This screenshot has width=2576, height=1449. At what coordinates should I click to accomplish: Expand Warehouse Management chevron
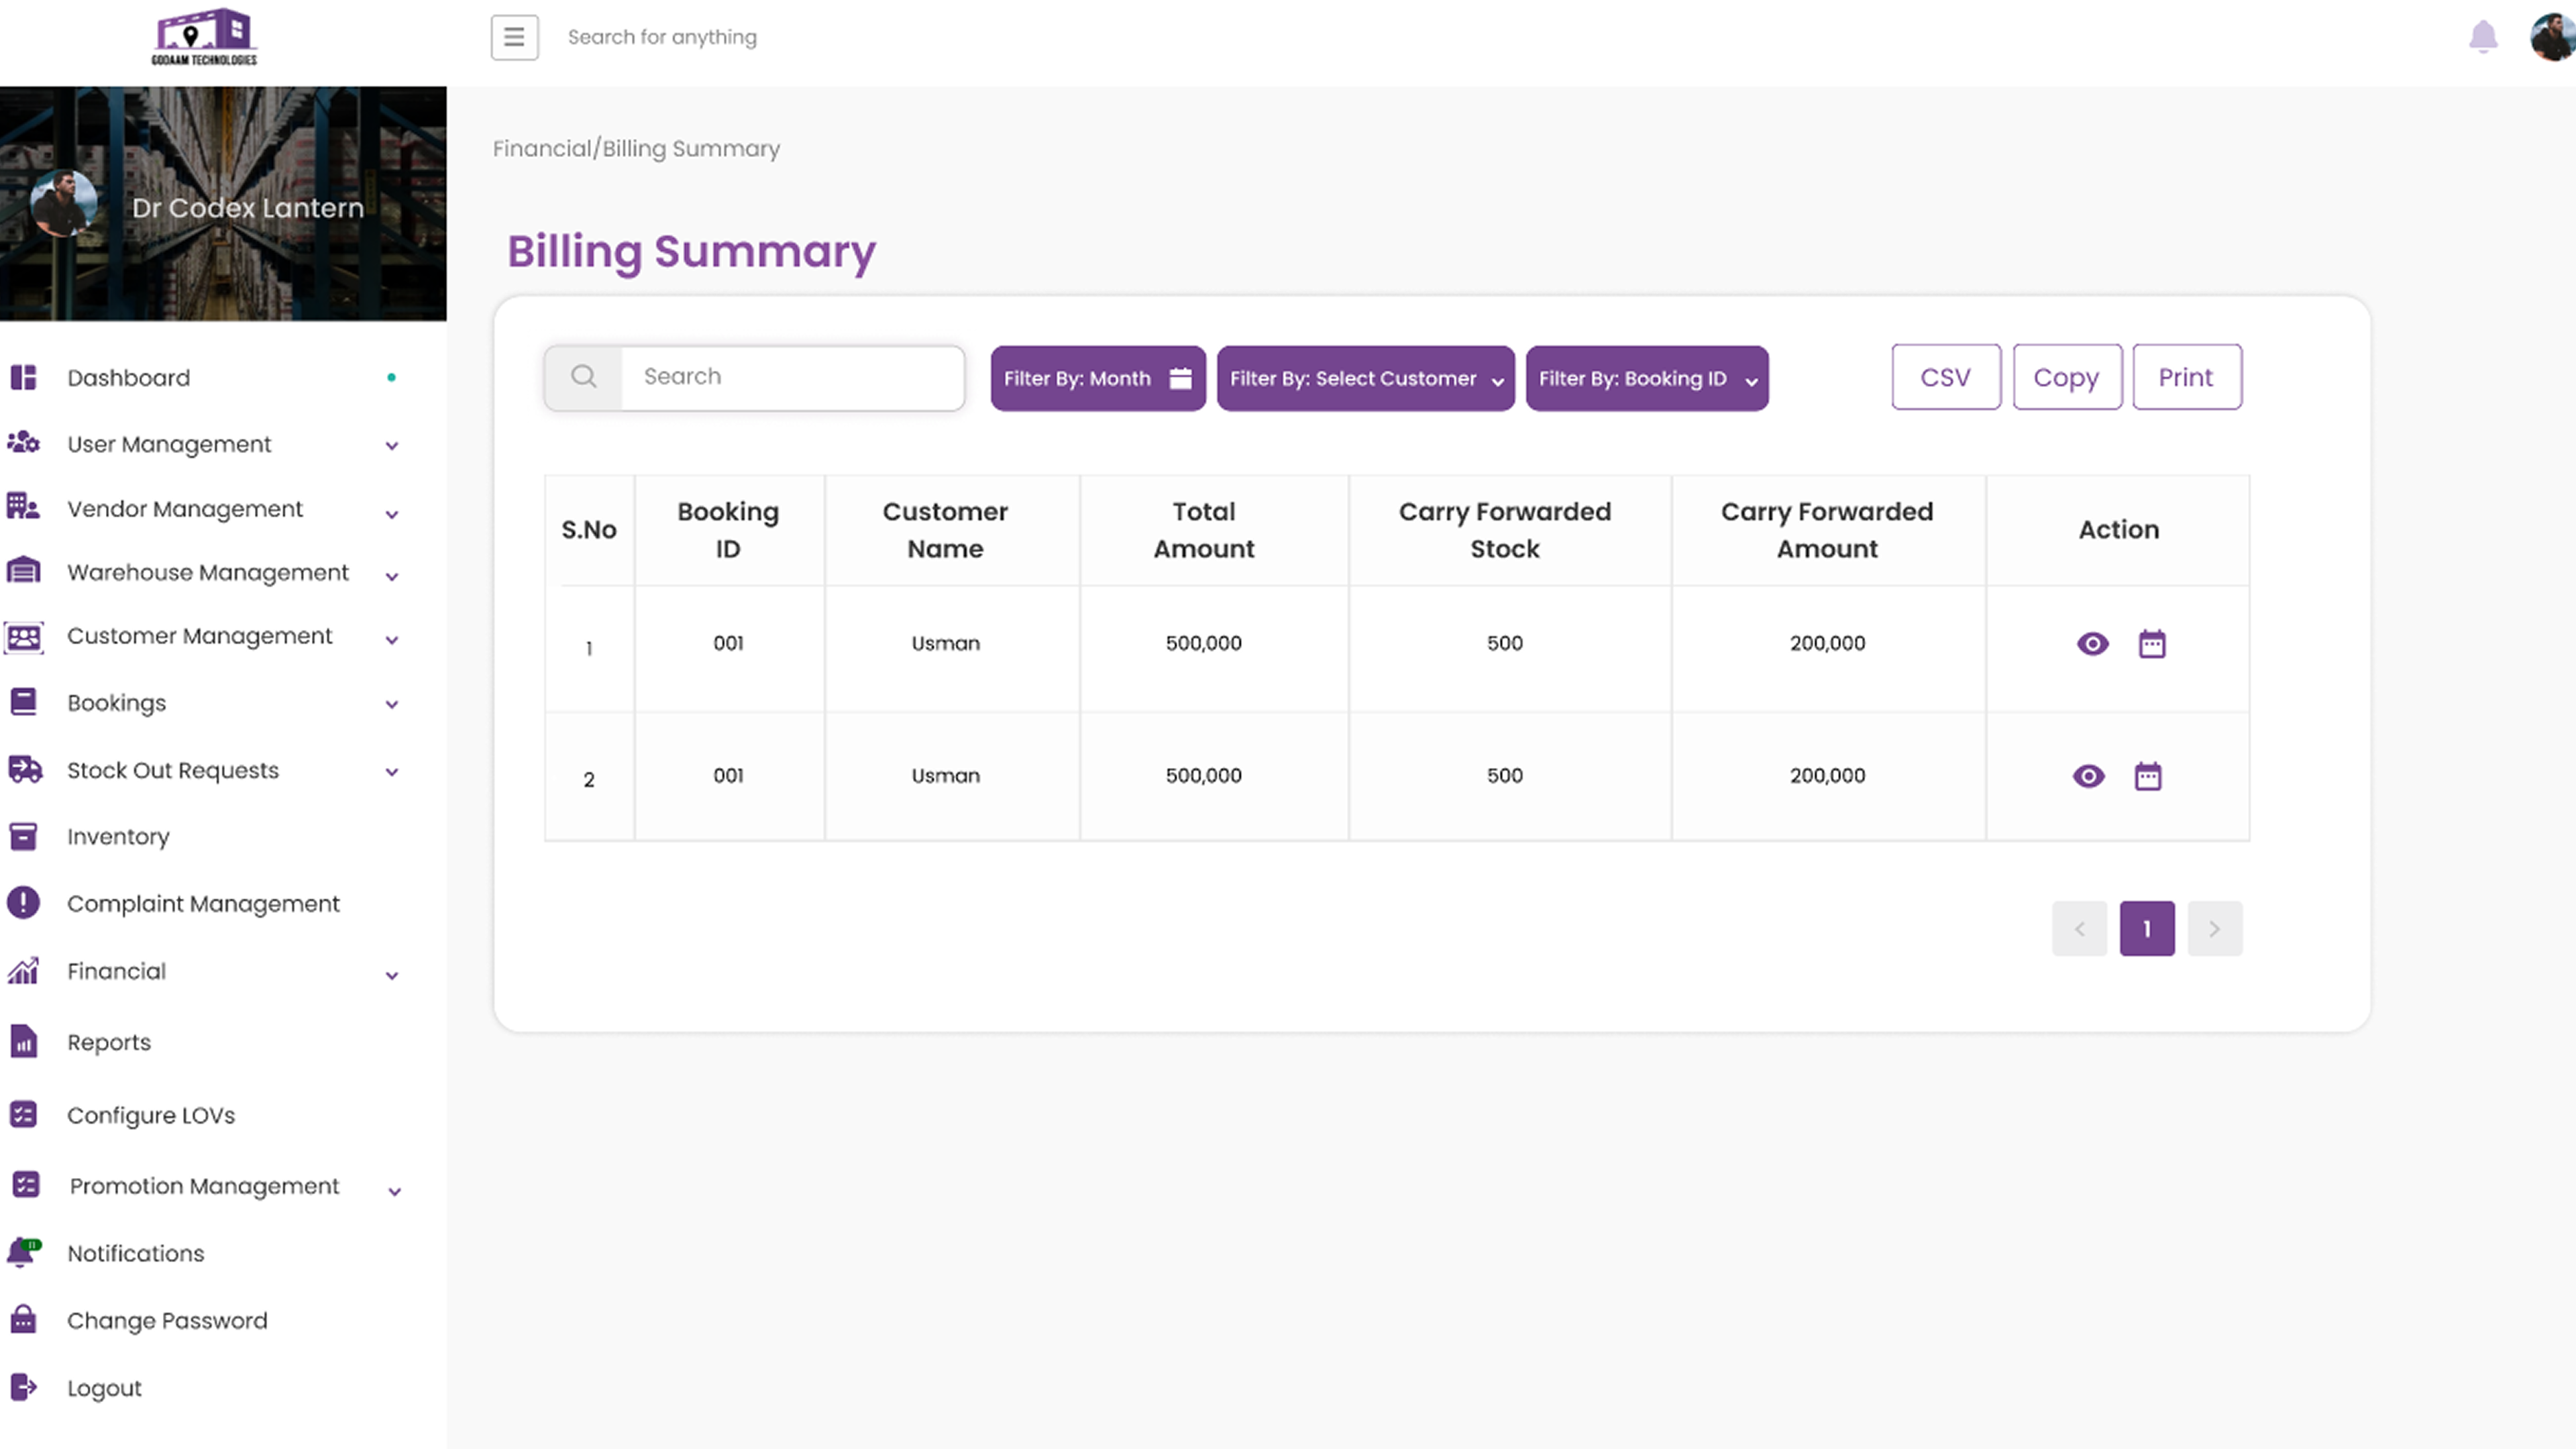coord(392,576)
